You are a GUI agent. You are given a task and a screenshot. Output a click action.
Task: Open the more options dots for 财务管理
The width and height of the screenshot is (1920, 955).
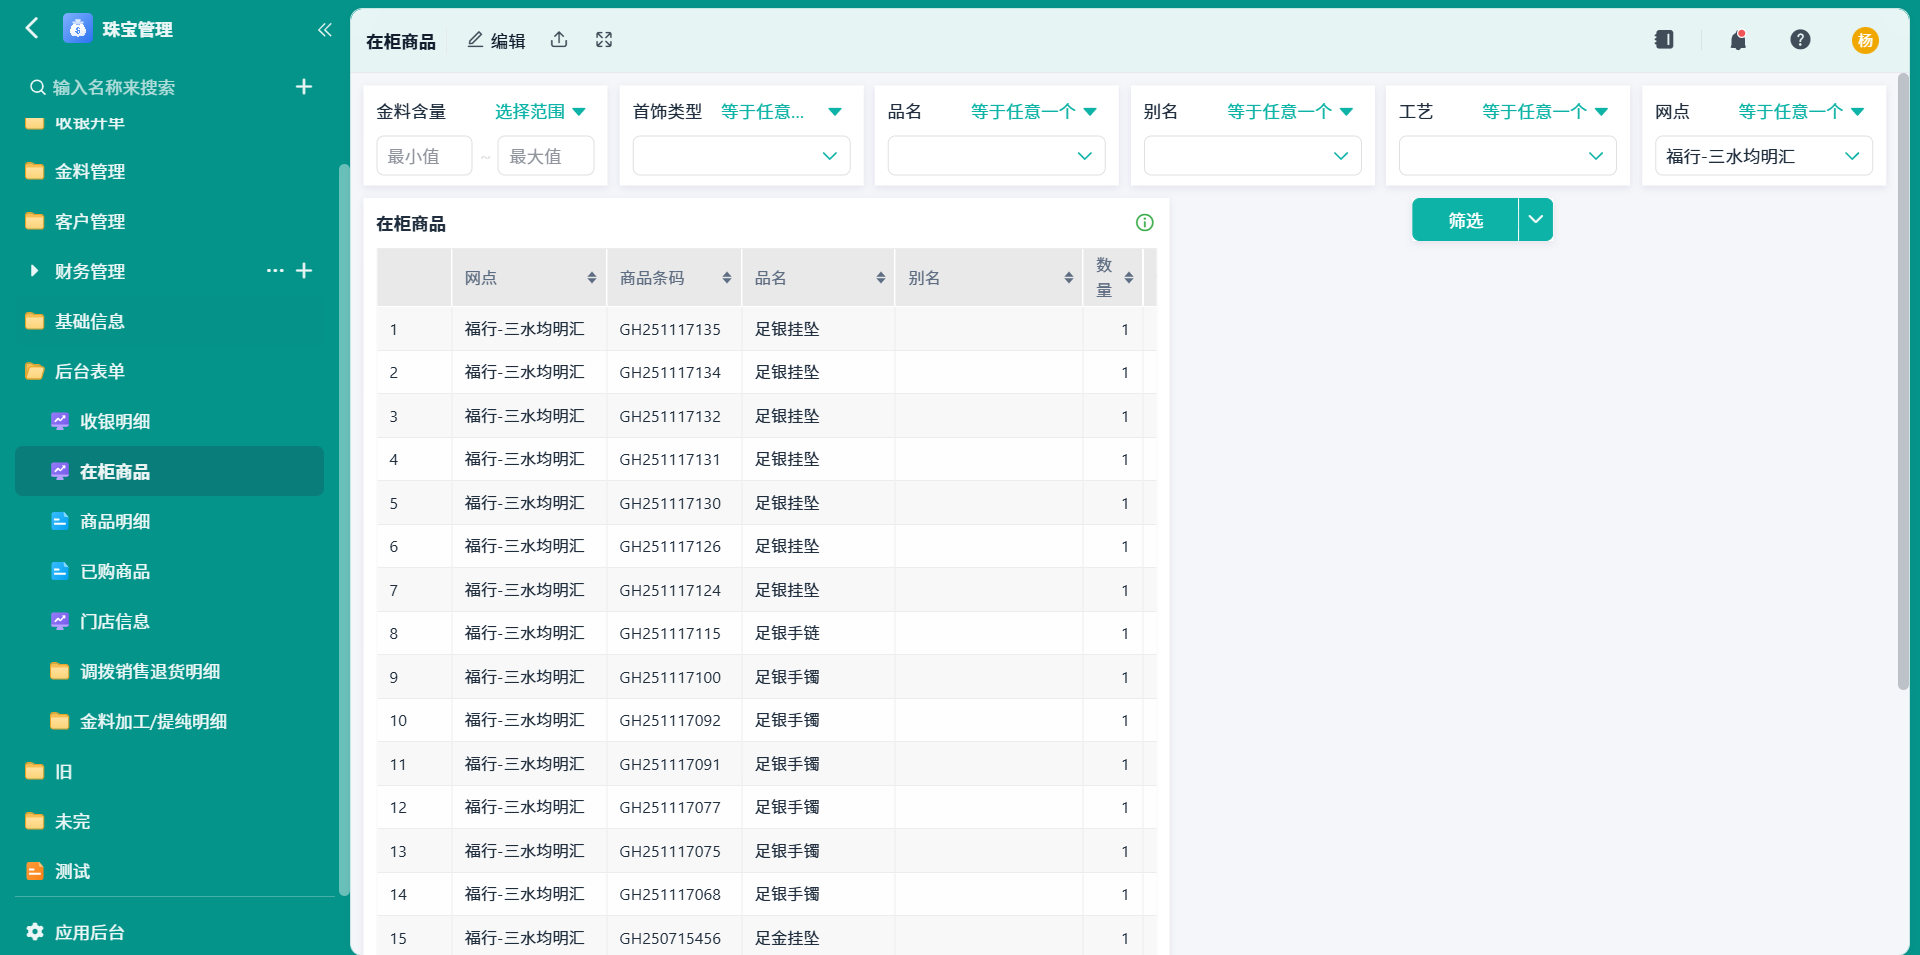pyautogui.click(x=275, y=270)
